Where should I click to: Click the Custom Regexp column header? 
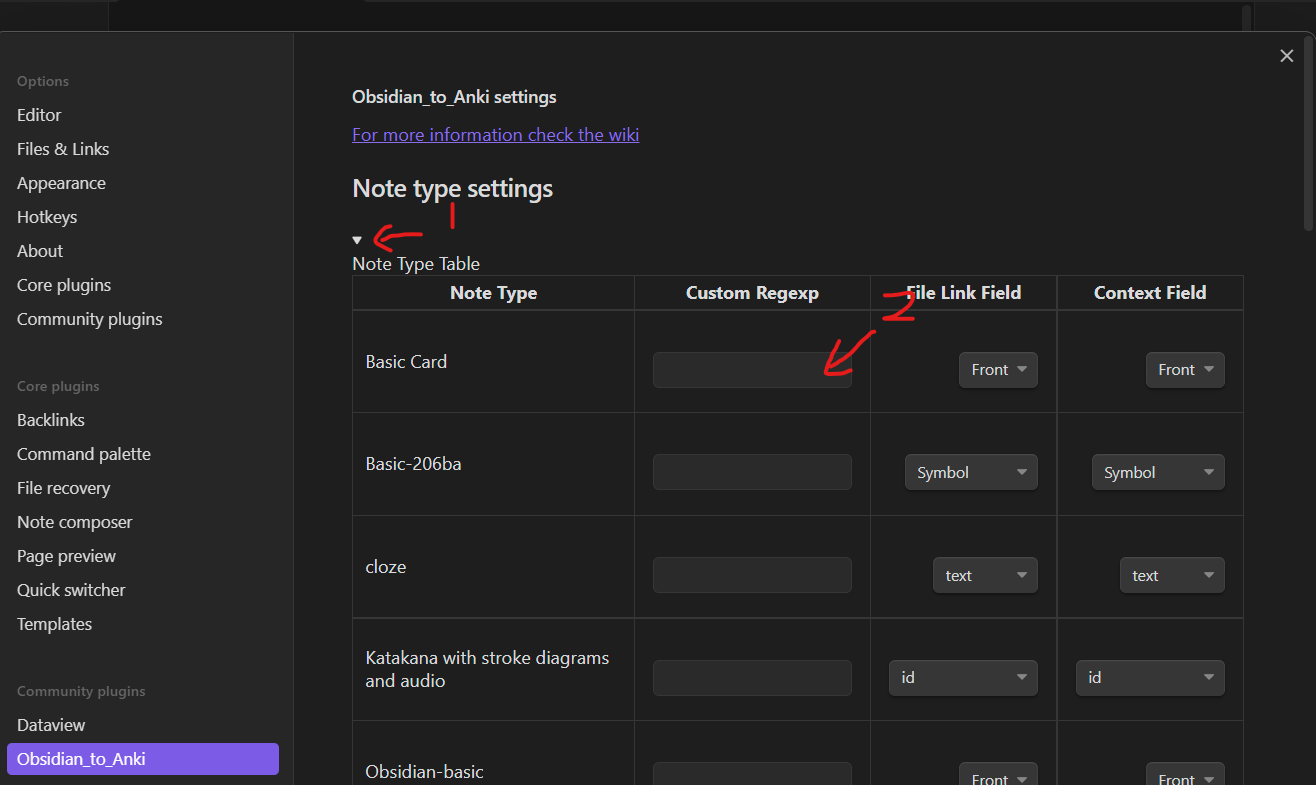pyautogui.click(x=752, y=293)
